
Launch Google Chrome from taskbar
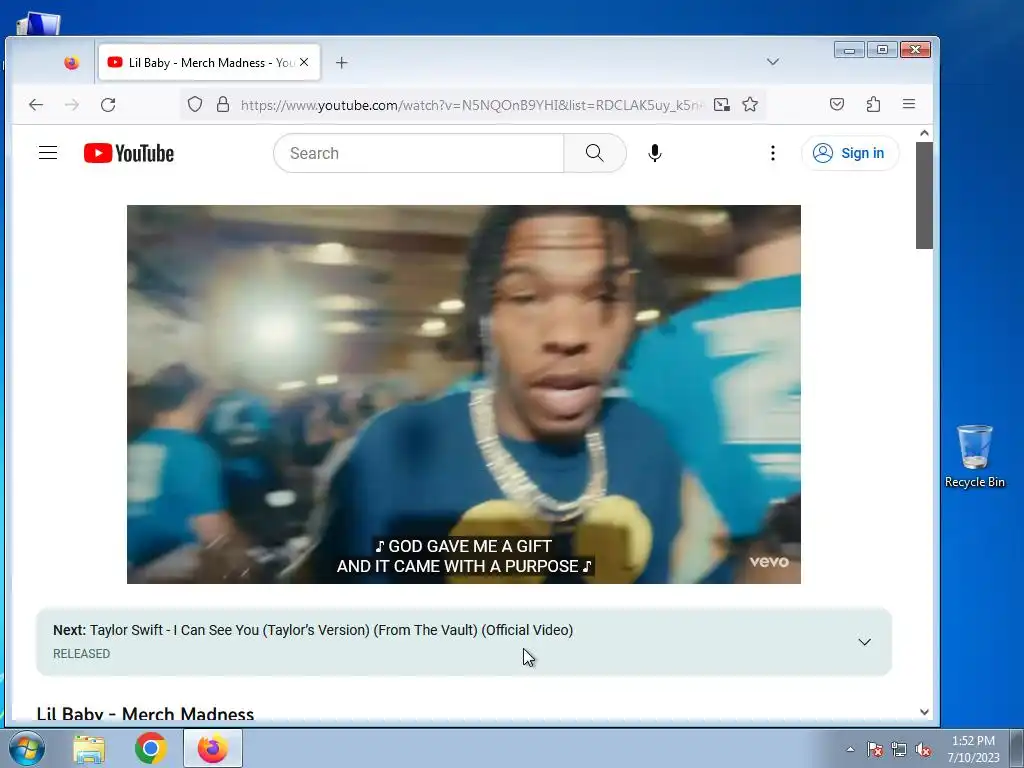tap(151, 748)
